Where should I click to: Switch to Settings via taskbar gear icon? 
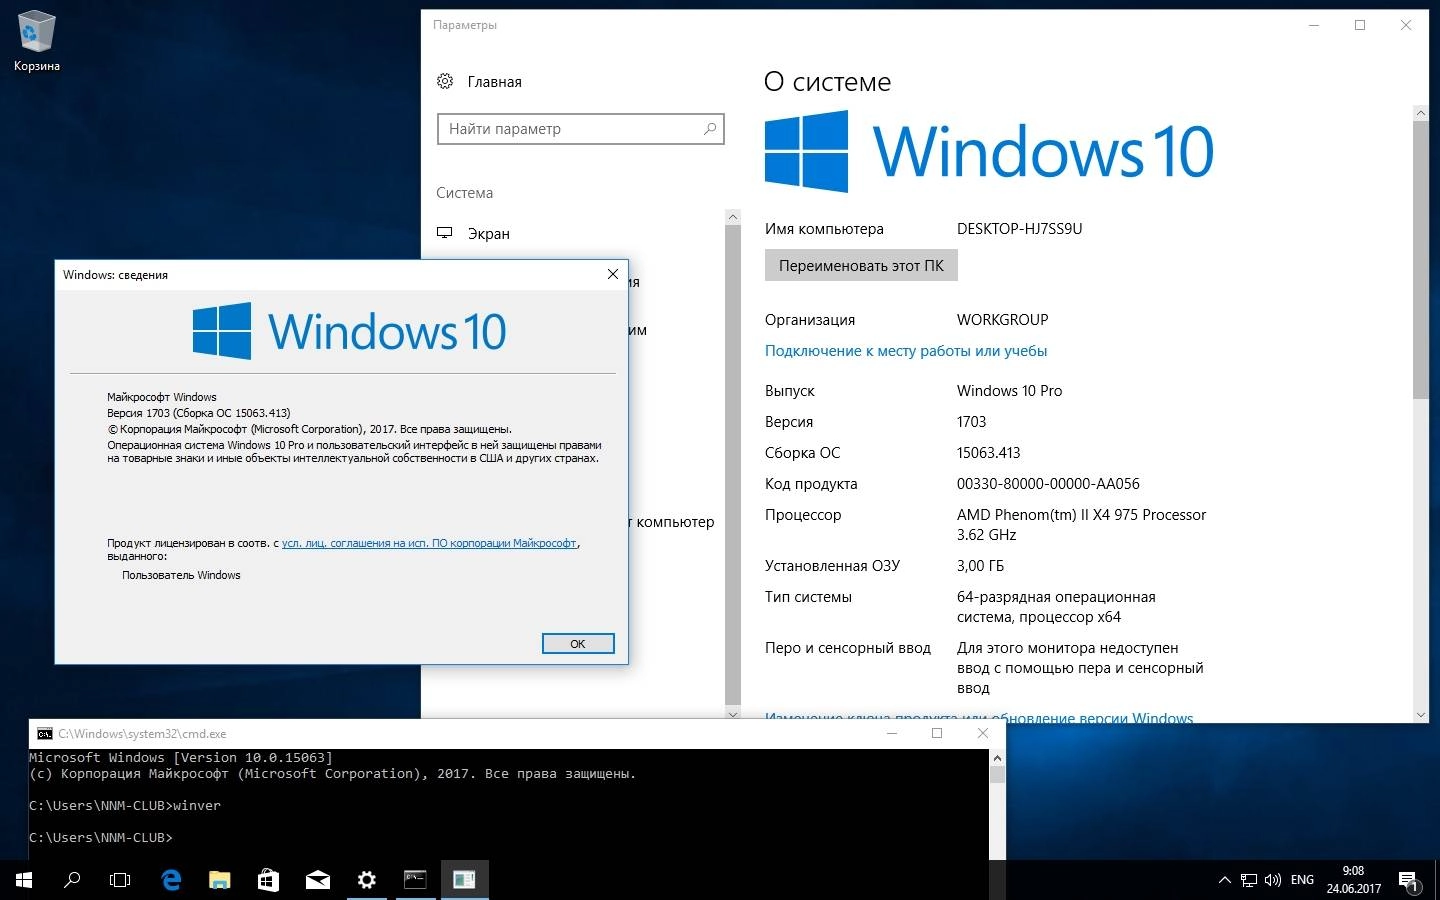367,880
